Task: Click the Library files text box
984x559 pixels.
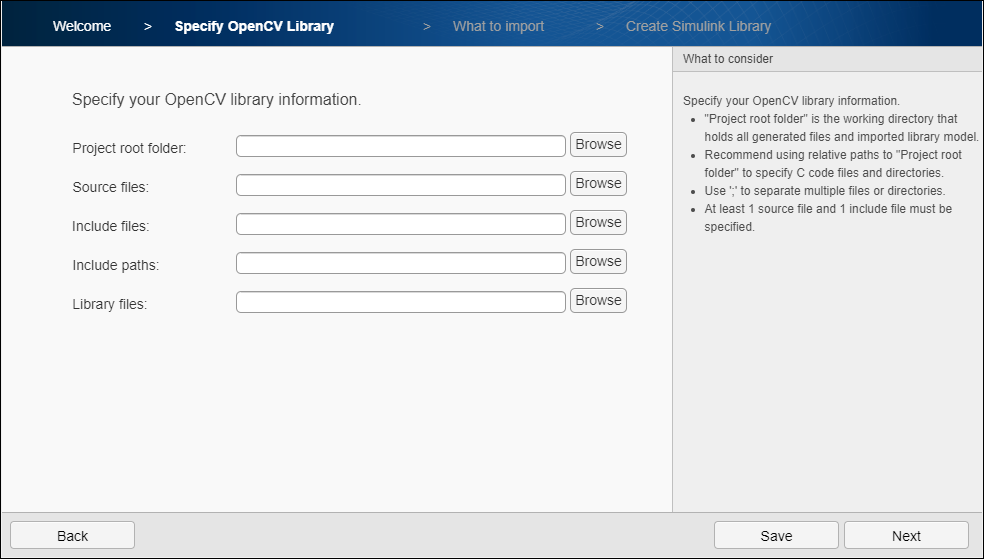Action: tap(400, 303)
